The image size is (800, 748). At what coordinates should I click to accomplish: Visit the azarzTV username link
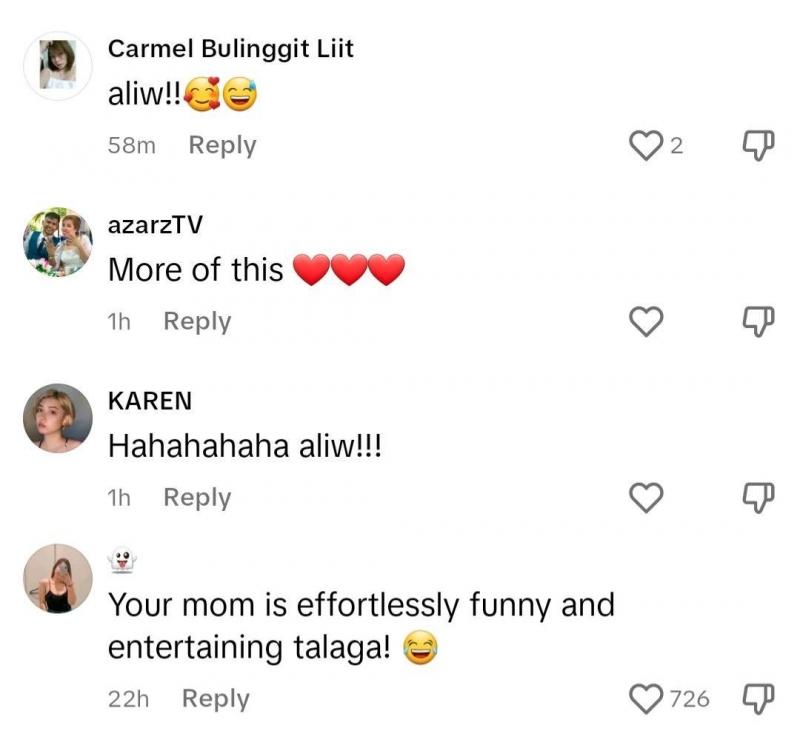(155, 224)
